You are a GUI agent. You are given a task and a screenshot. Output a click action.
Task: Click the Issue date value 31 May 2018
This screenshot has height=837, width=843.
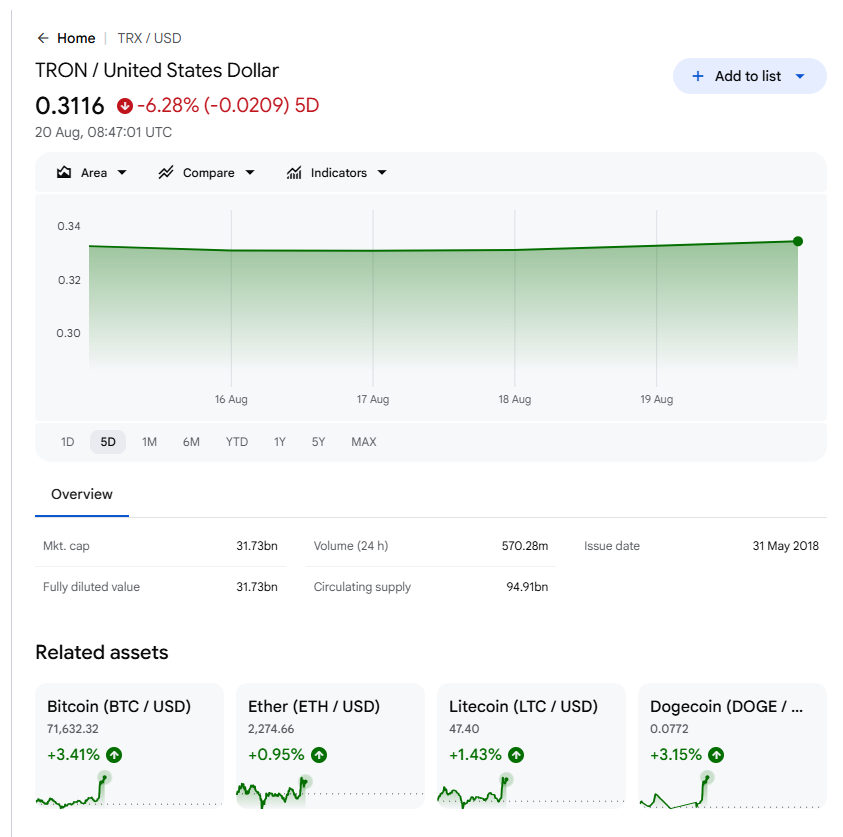(x=785, y=546)
